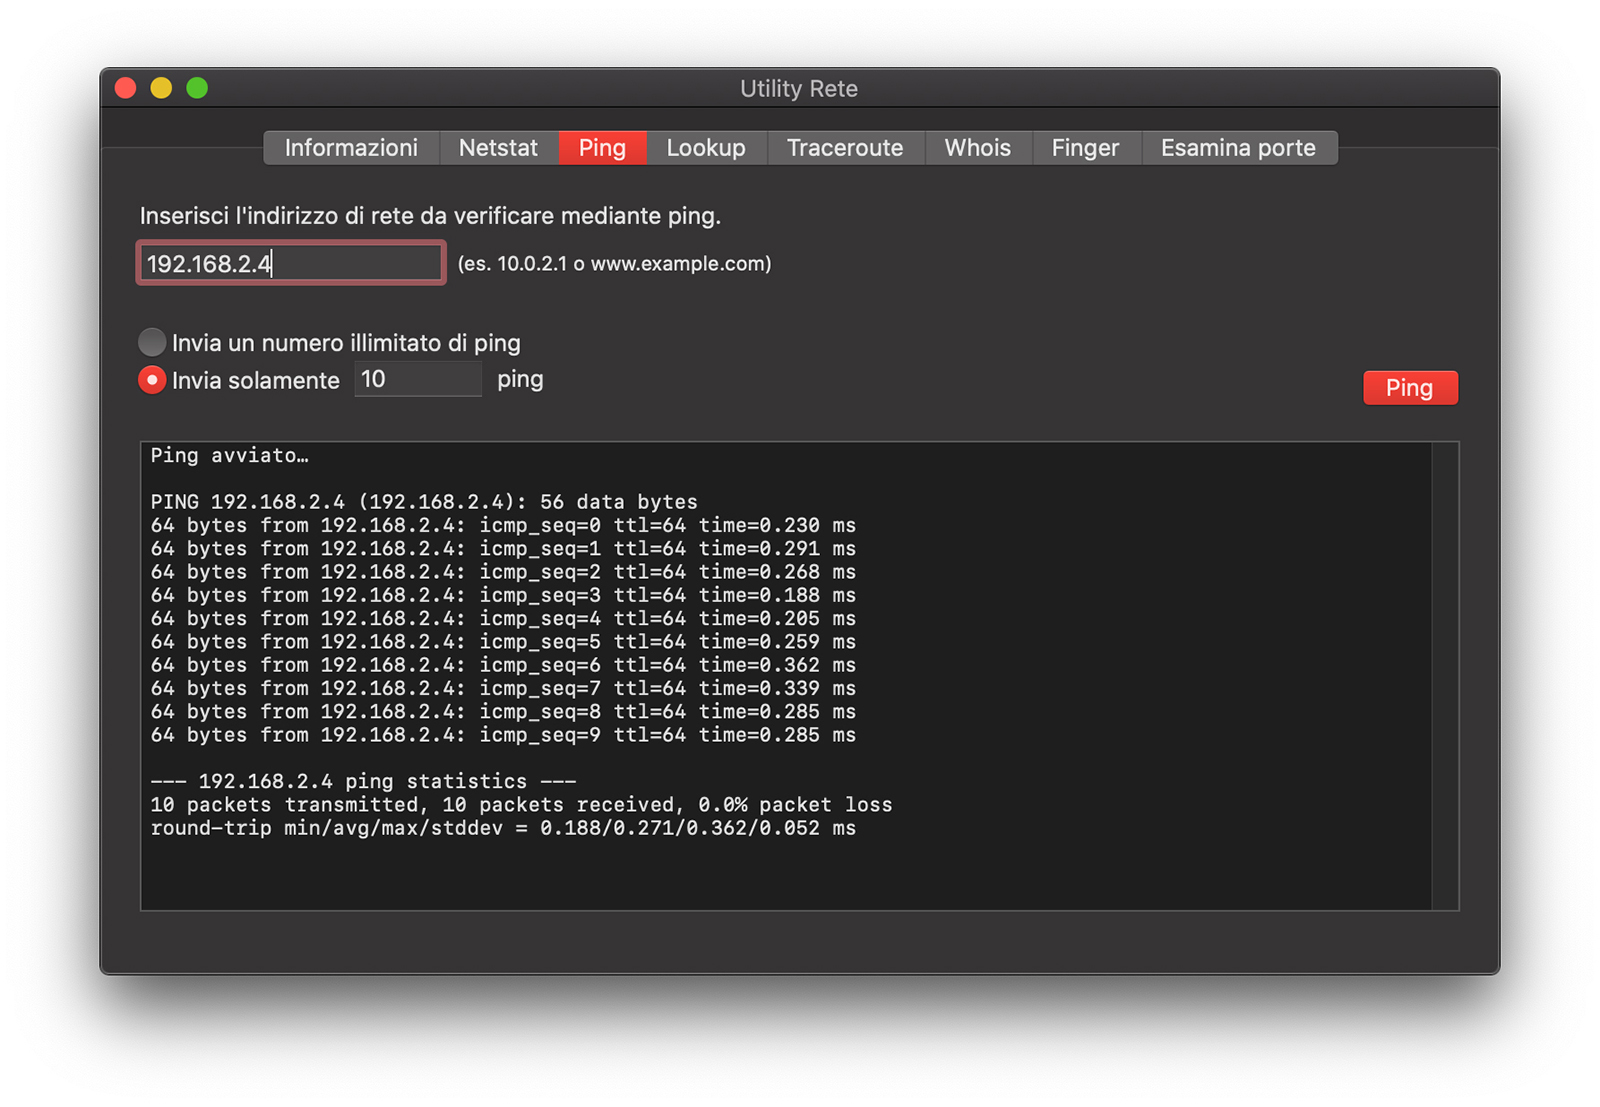Show the Esamina porte tab
Image resolution: width=1600 pixels, height=1107 pixels.
1238,148
